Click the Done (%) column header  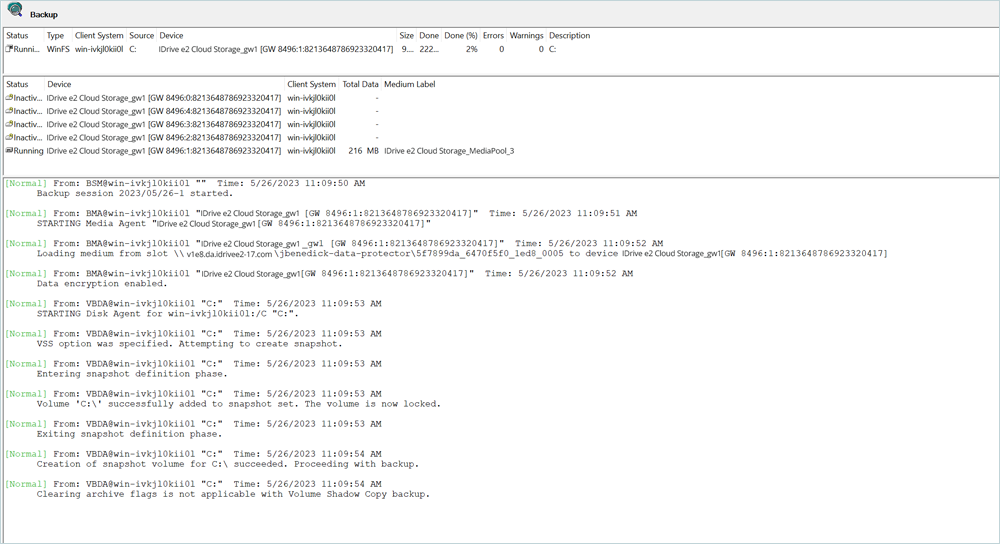(461, 36)
